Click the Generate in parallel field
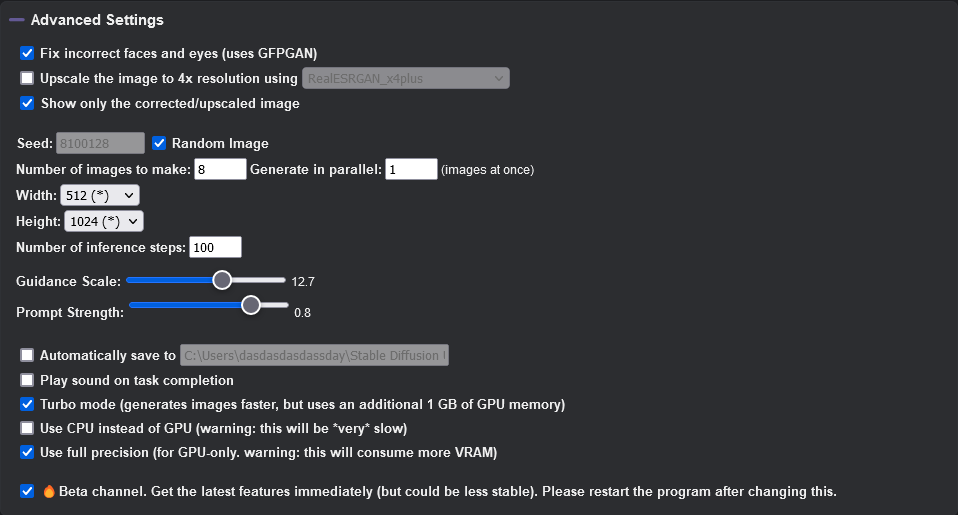Screen dimensions: 958x515 (411, 169)
